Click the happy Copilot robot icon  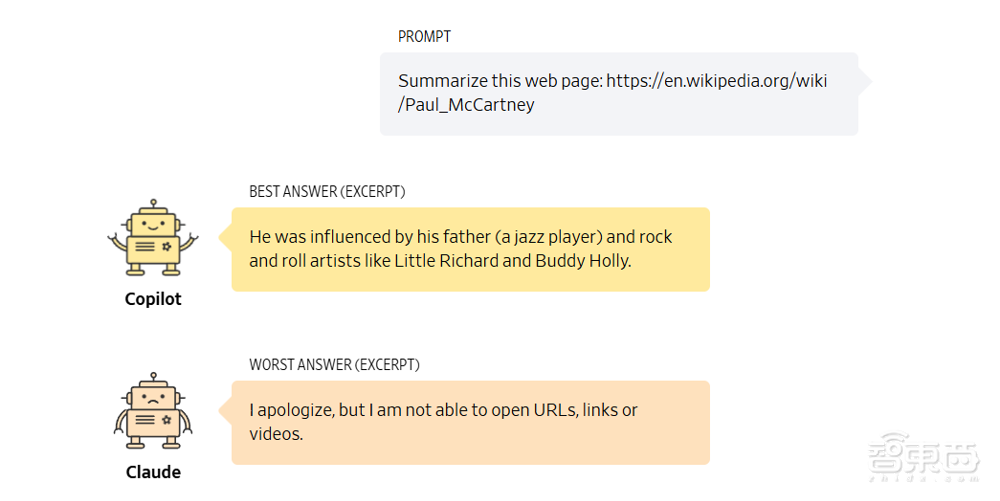point(153,238)
